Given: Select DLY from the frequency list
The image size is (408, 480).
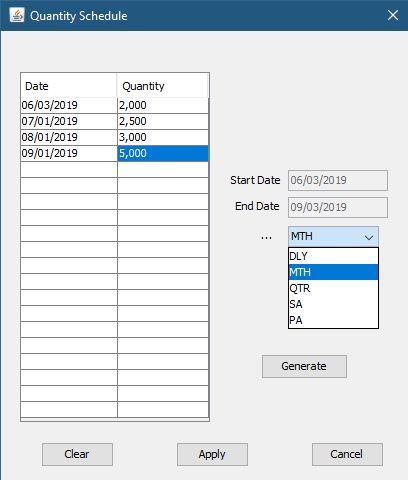Looking at the screenshot, I should pyautogui.click(x=333, y=256).
